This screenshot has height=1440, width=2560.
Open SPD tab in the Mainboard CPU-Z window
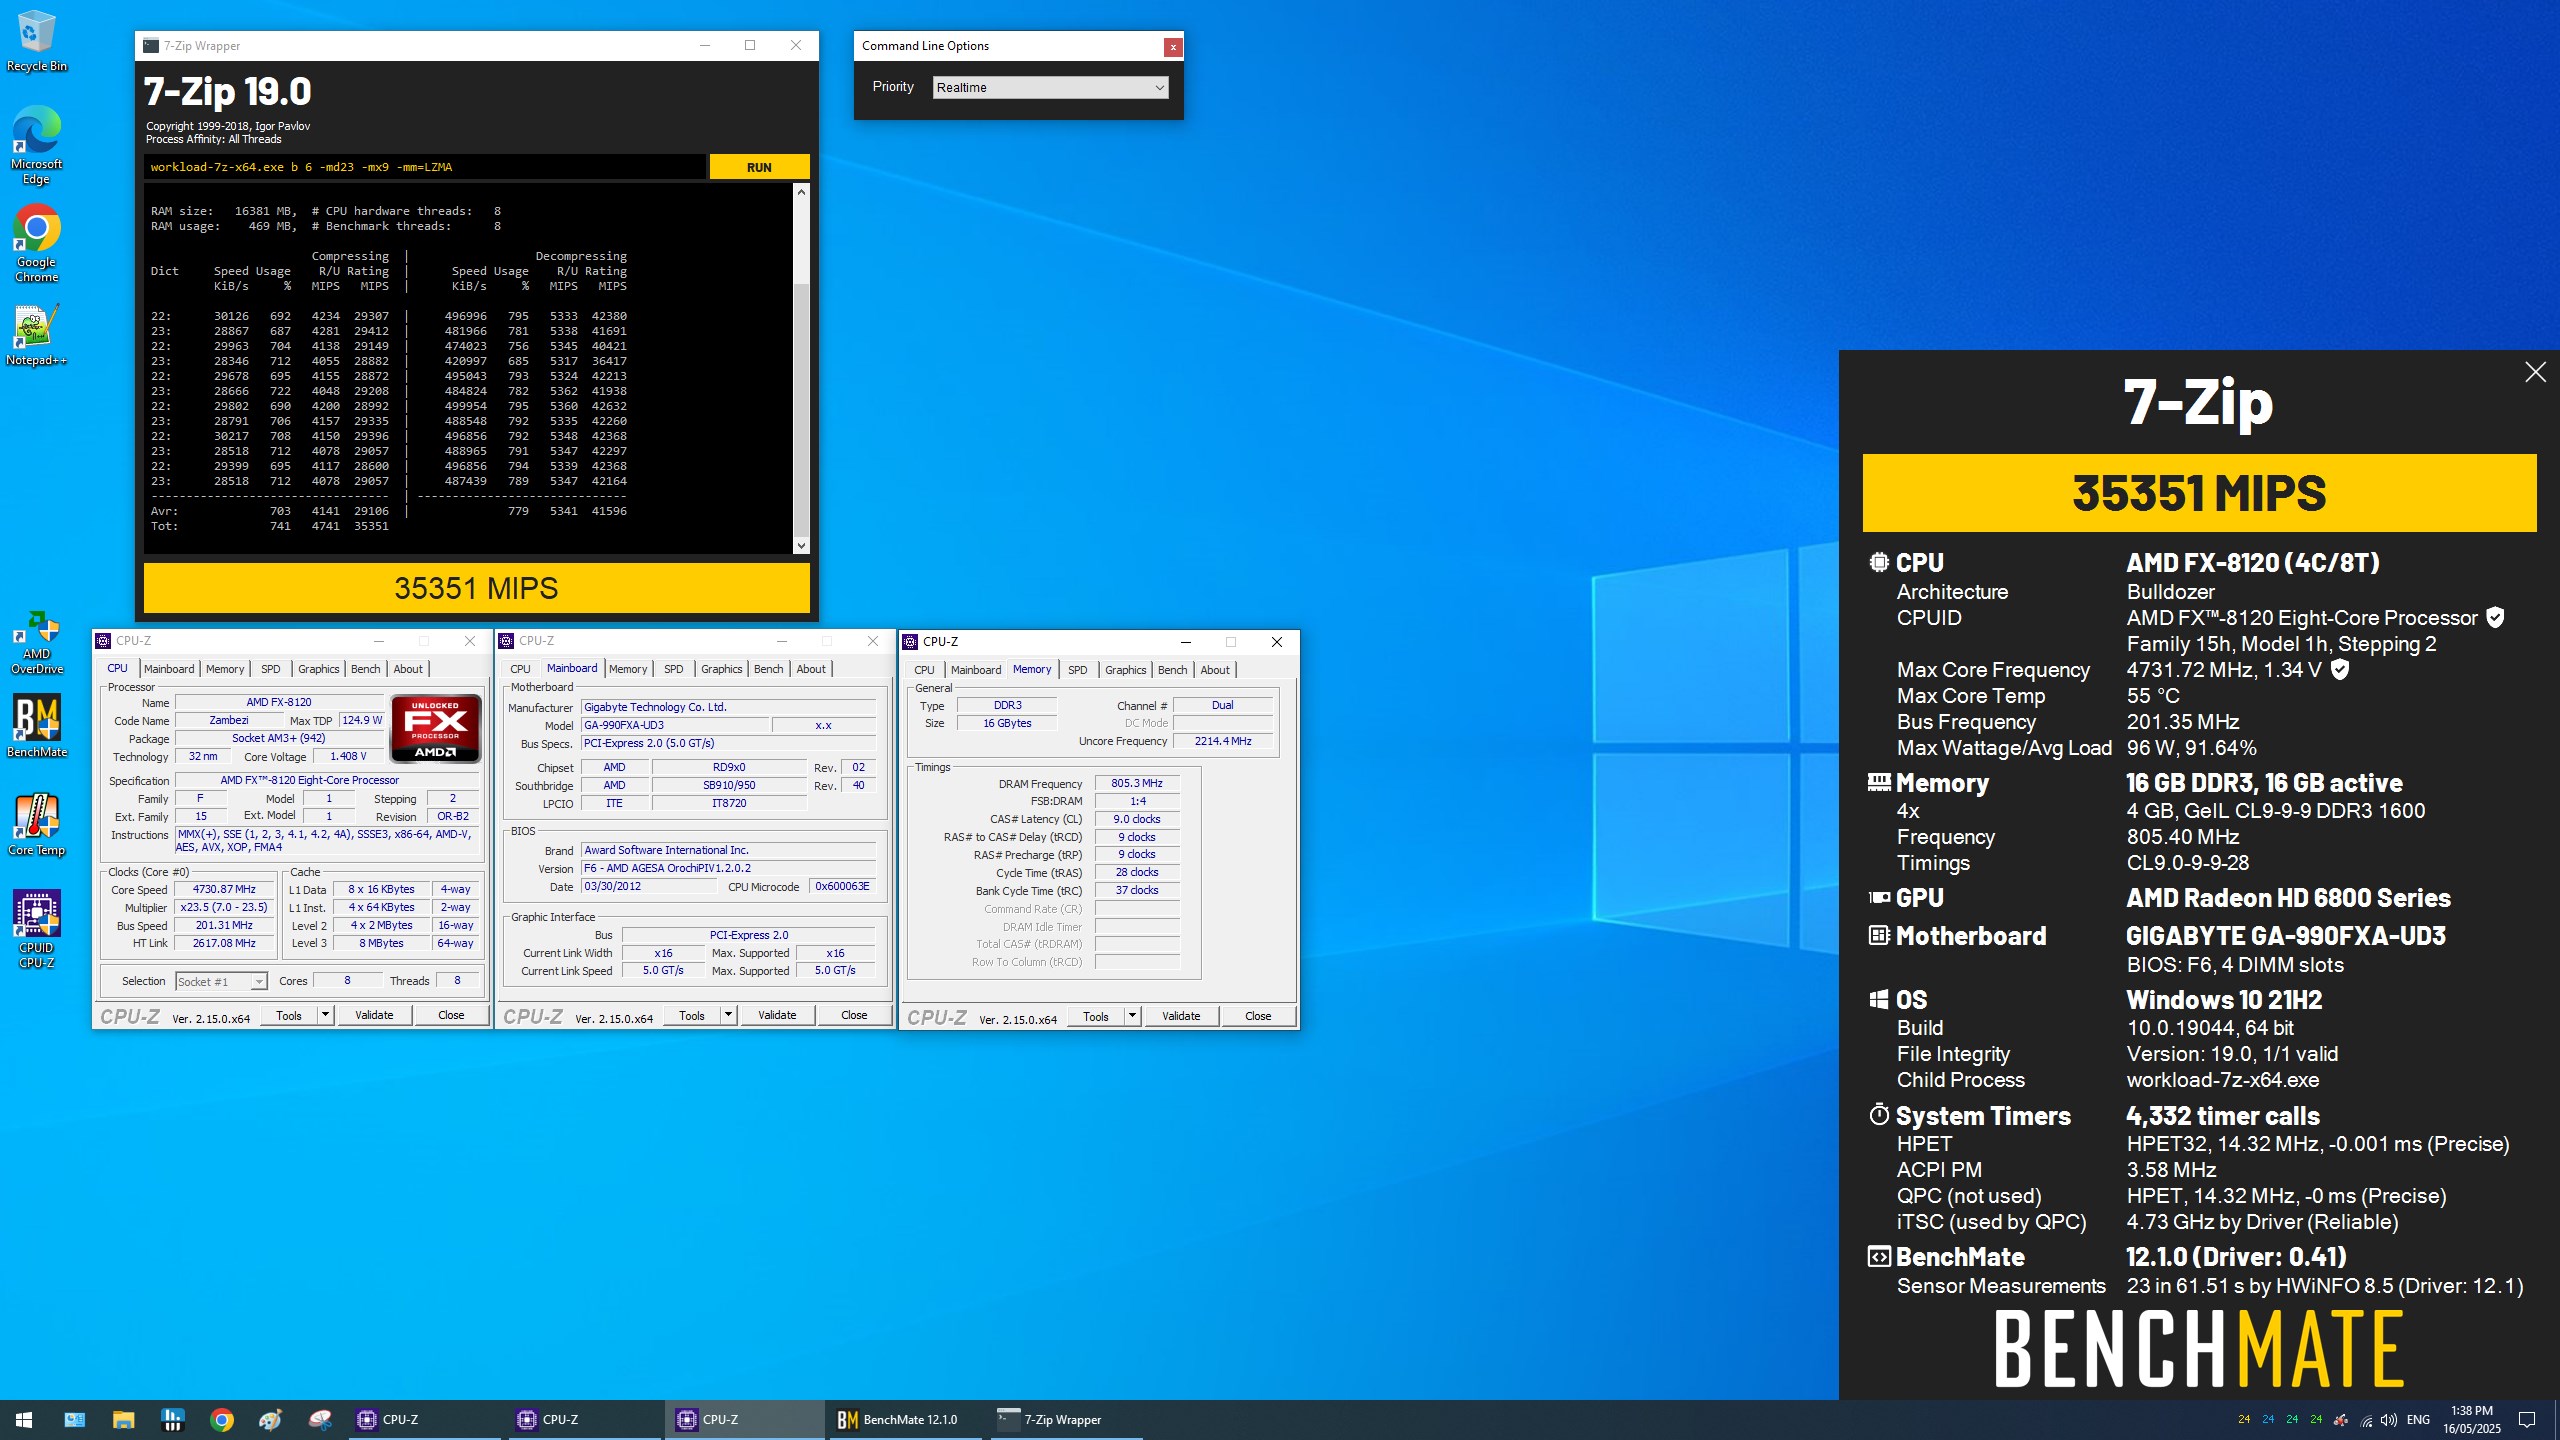674,669
